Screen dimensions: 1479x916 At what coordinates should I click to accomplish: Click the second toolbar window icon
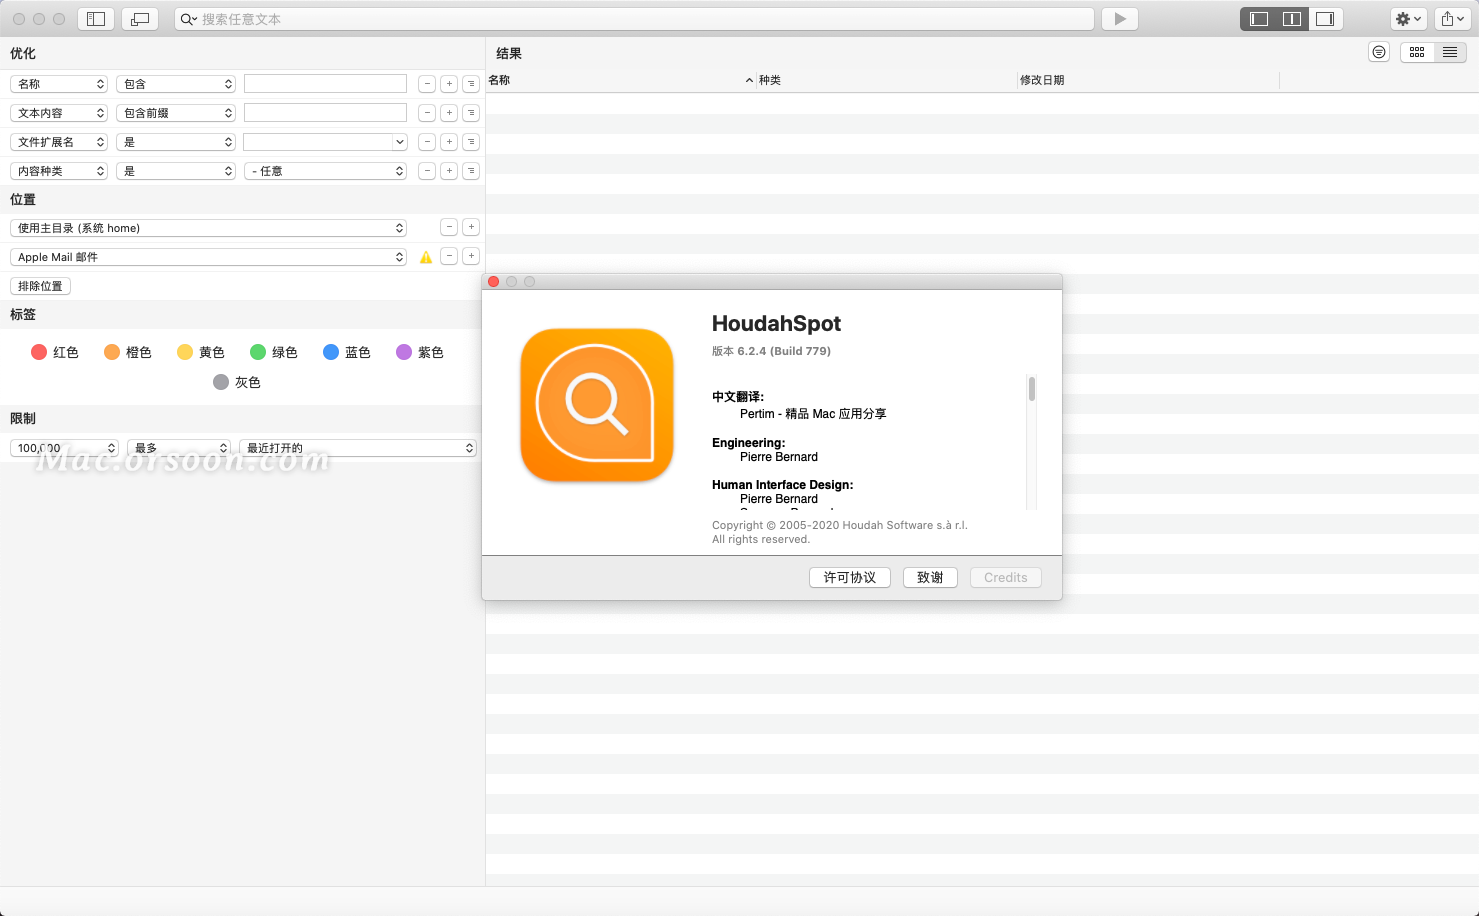click(140, 19)
